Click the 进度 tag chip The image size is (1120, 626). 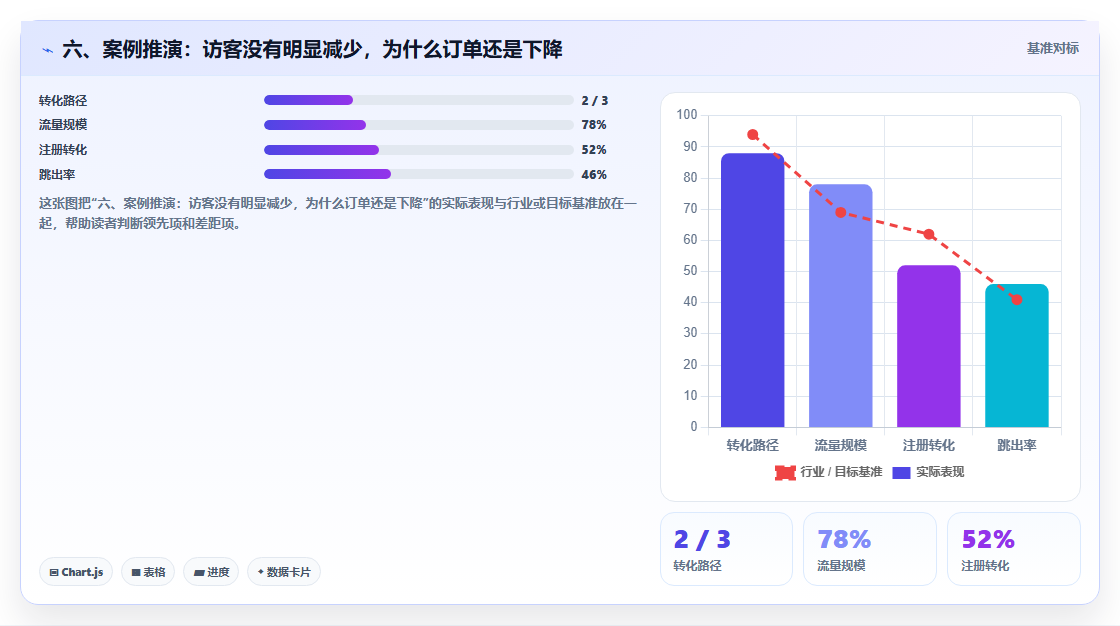click(x=211, y=572)
